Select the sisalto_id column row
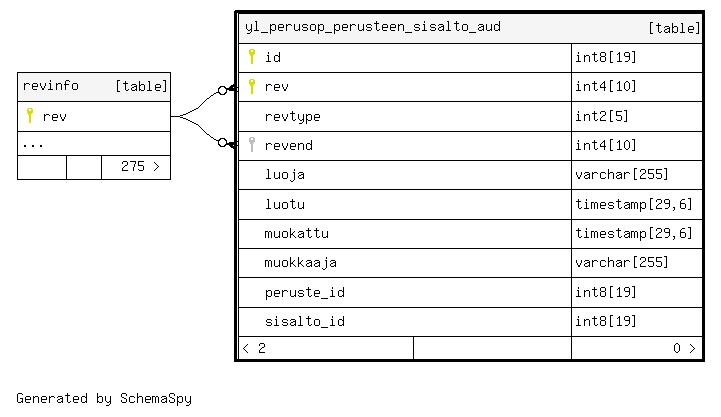721x417 pixels. pyautogui.click(x=470, y=322)
